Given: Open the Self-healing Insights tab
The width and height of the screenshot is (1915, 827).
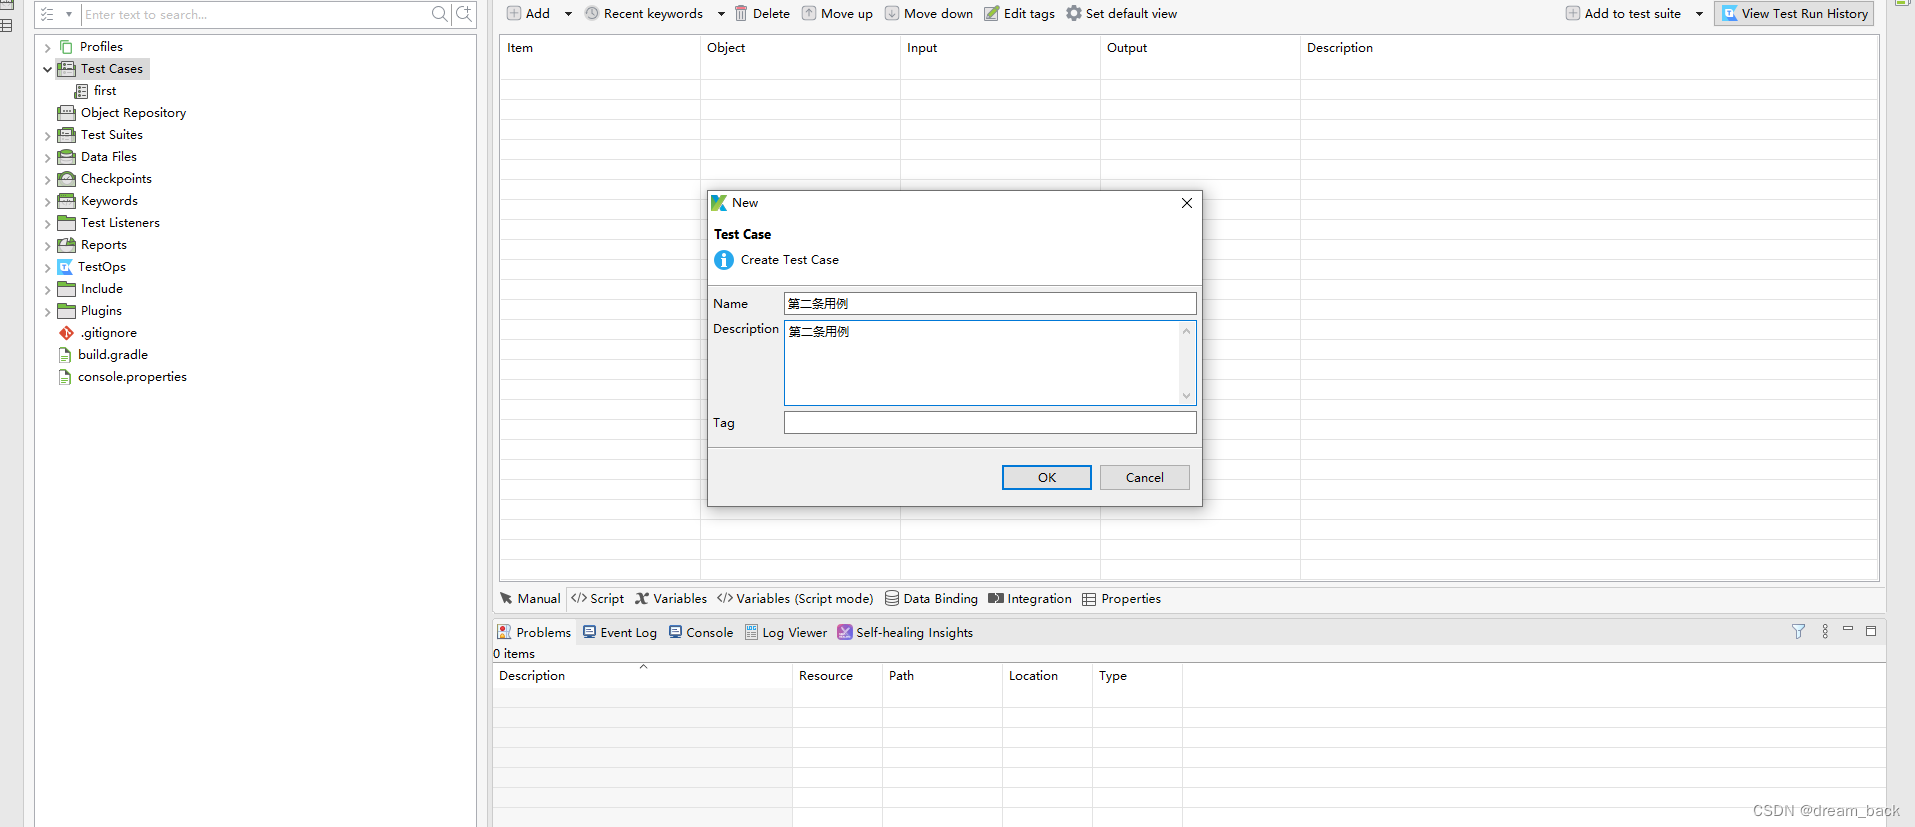Looking at the screenshot, I should tap(905, 633).
